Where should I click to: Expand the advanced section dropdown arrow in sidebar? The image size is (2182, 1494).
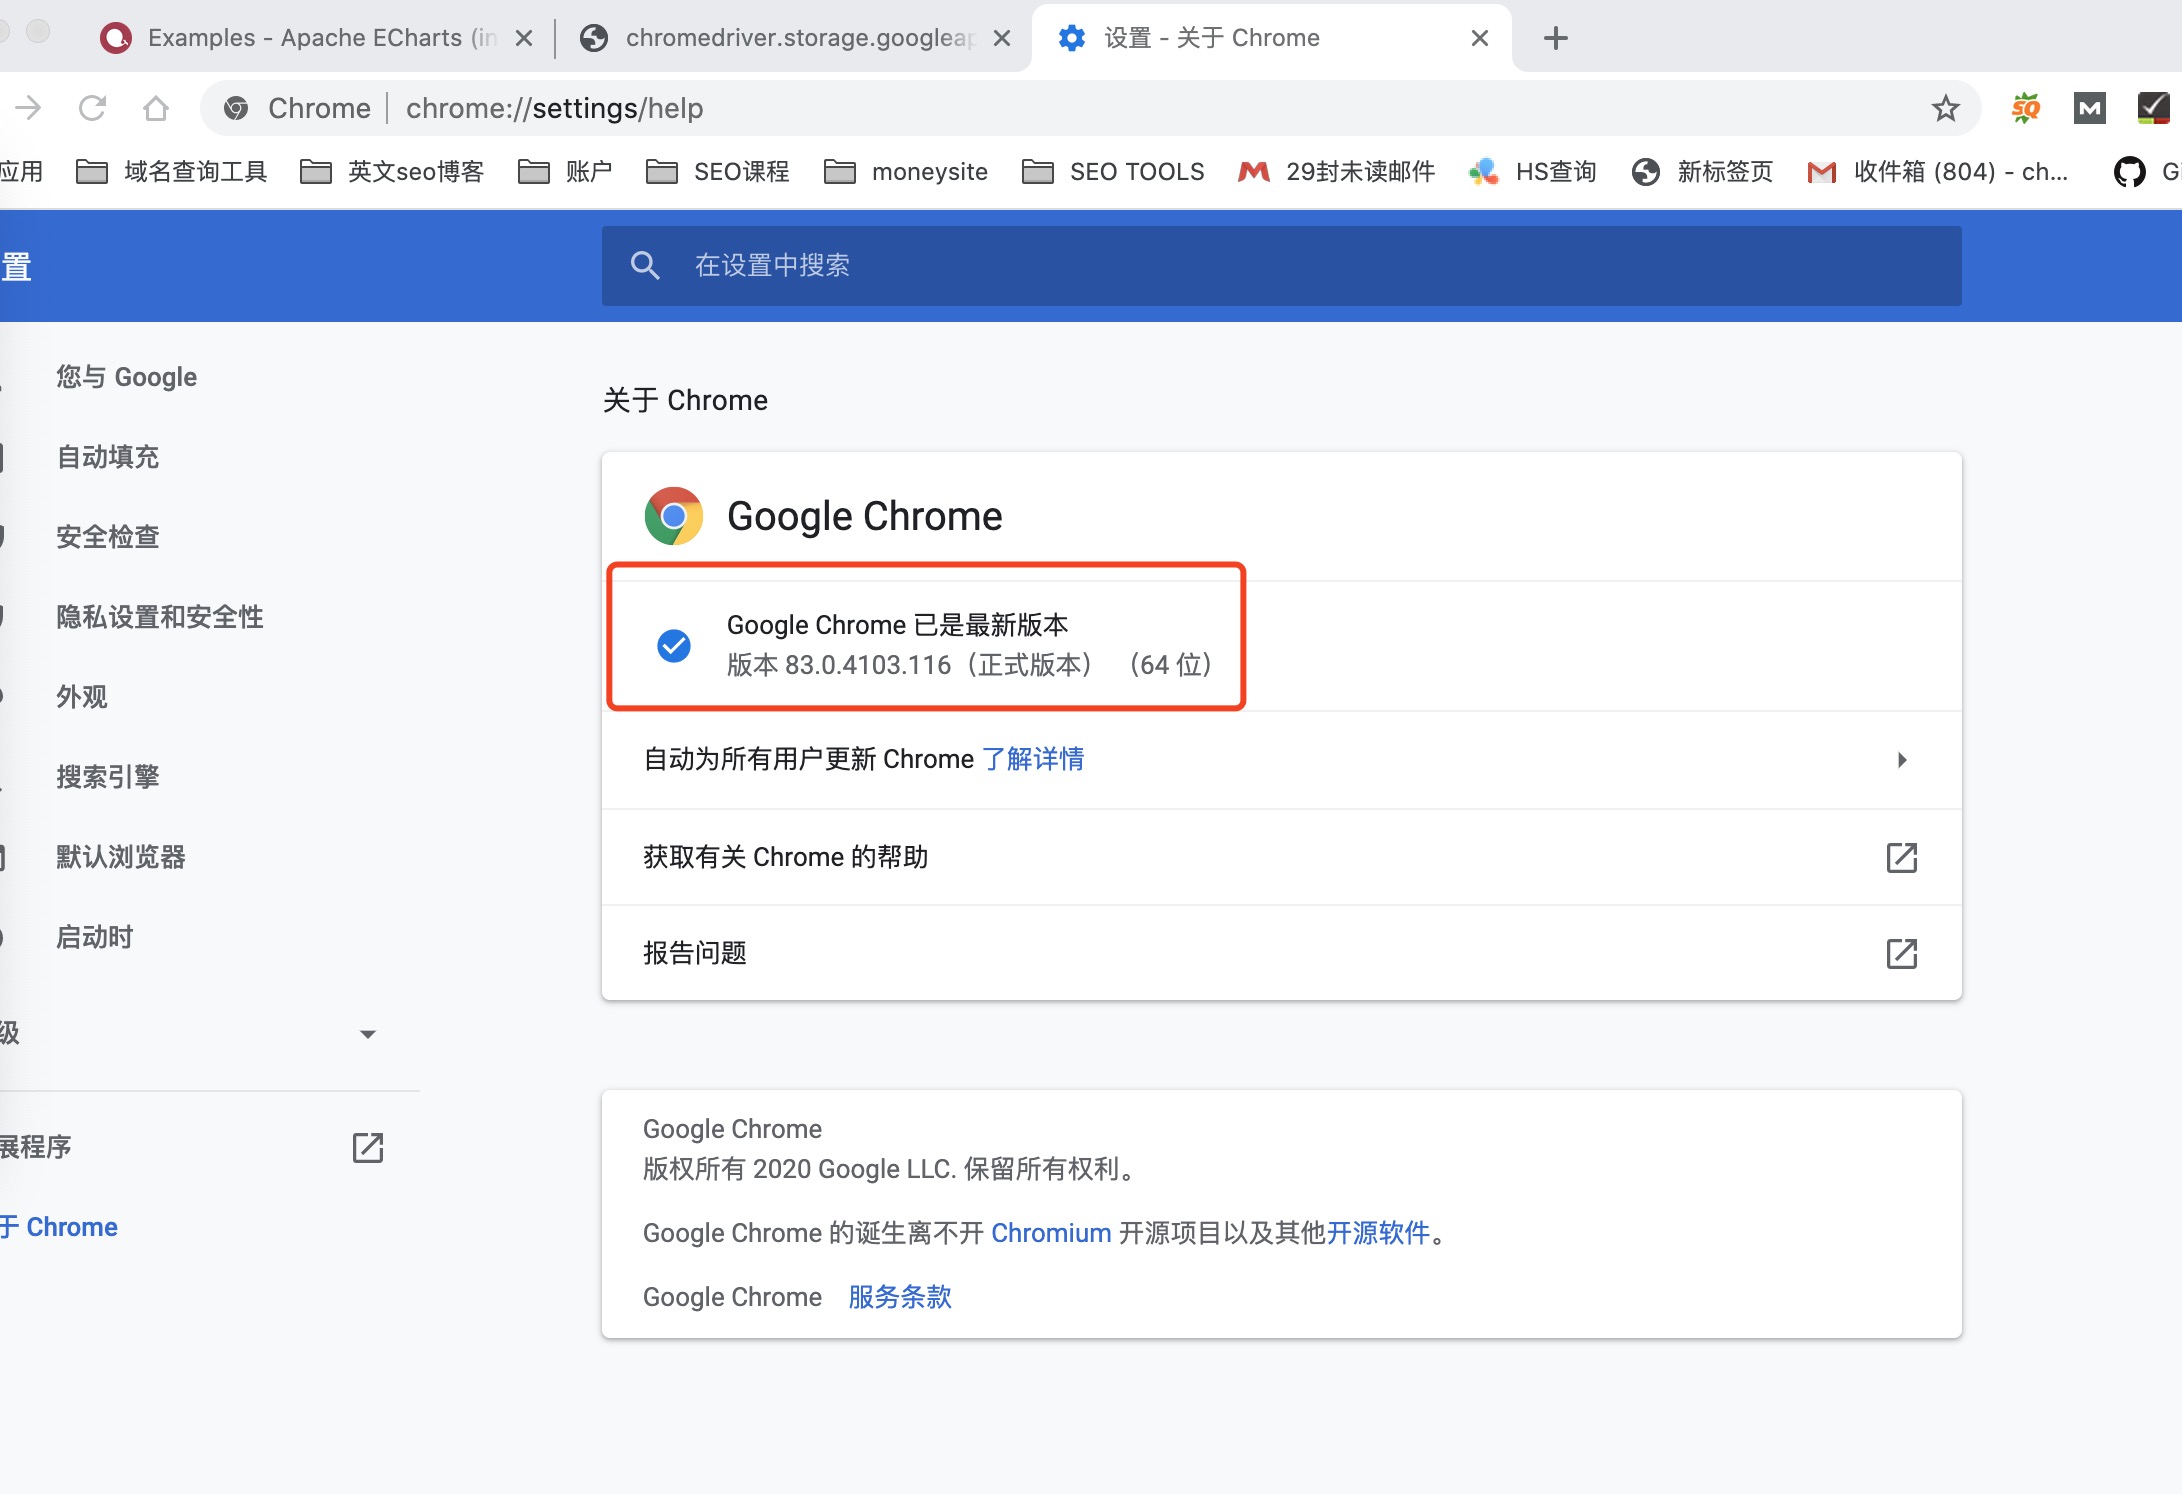[367, 1034]
